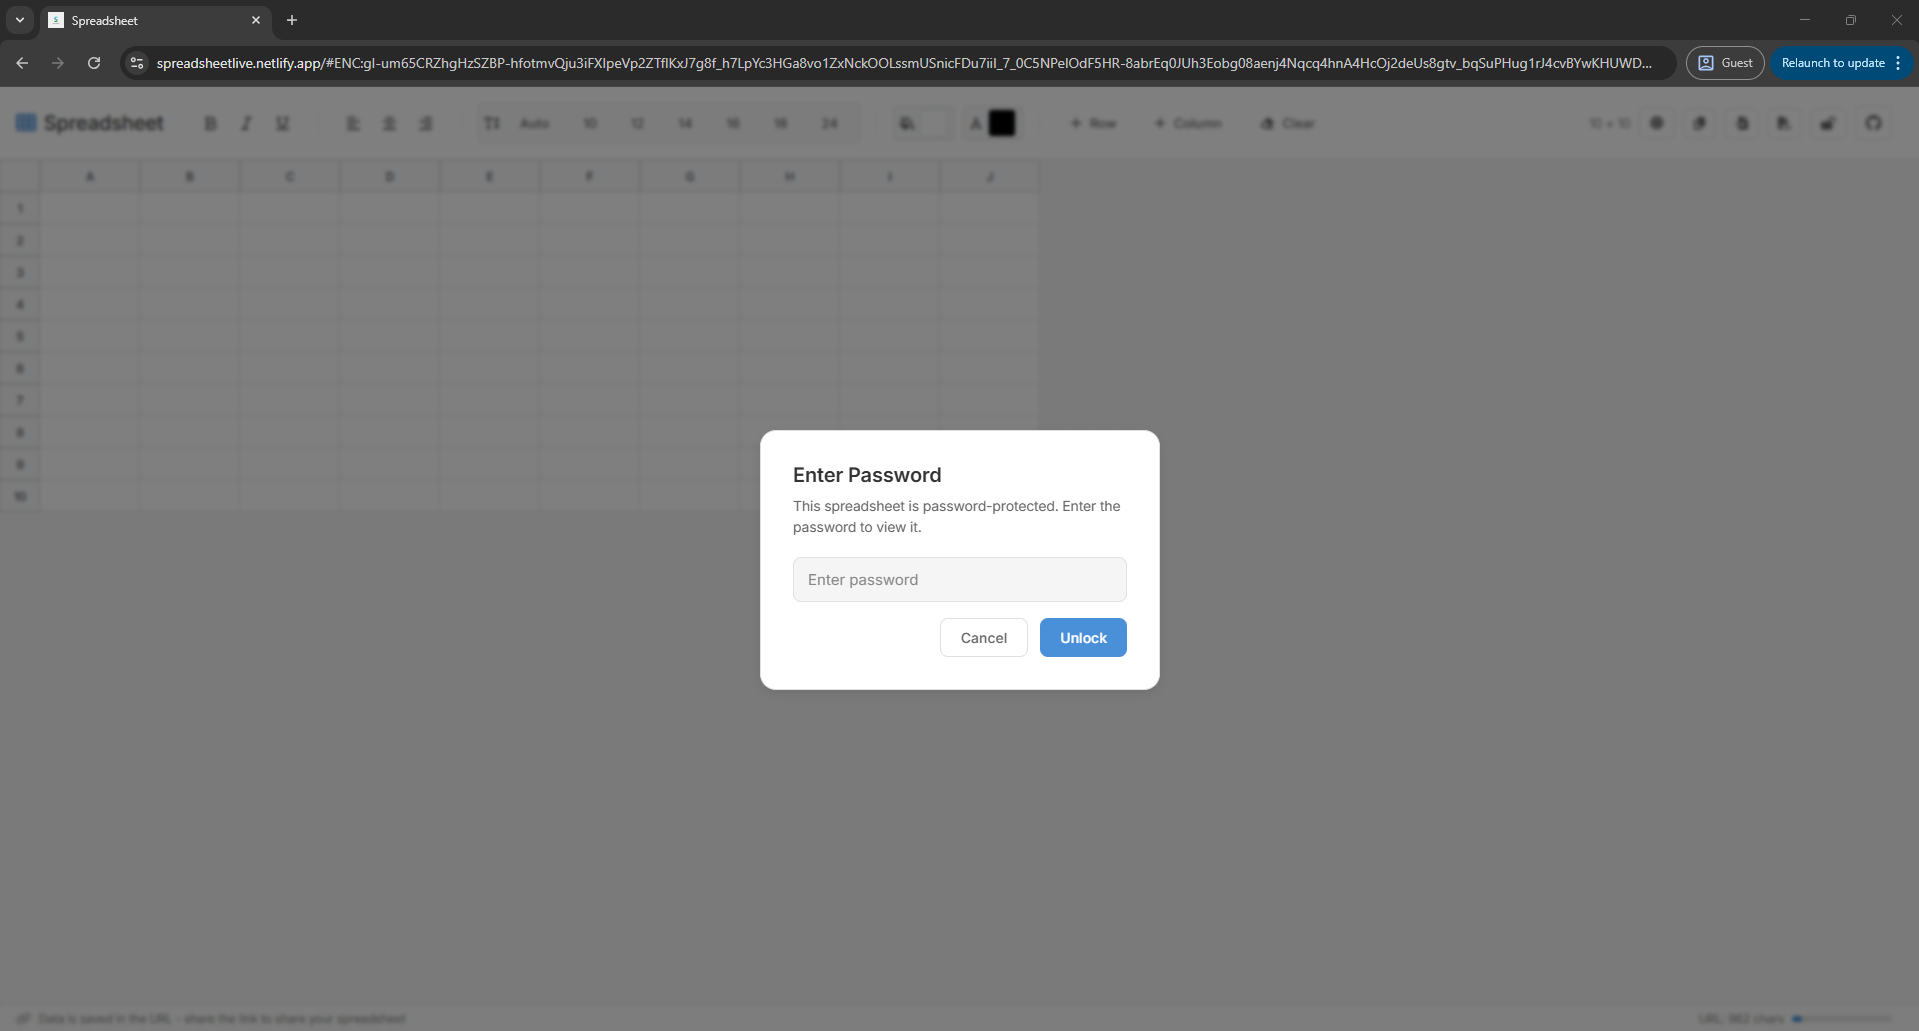Open a new browser tab
1919x1031 pixels.
(292, 20)
